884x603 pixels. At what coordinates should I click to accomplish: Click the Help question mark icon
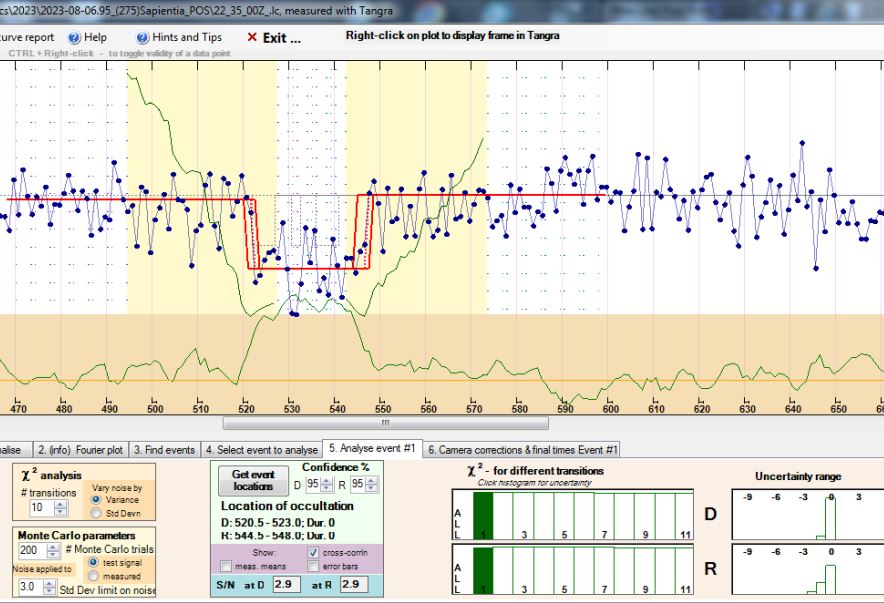point(75,37)
